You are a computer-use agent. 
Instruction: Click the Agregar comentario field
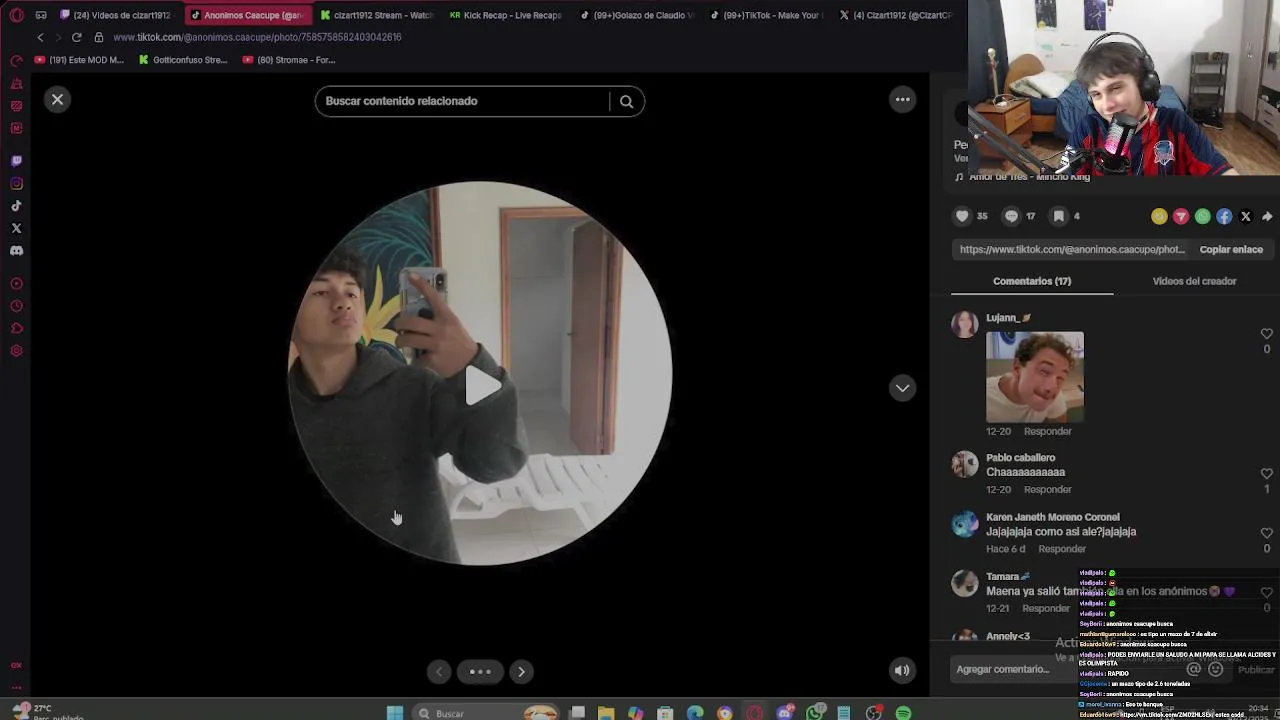1060,669
